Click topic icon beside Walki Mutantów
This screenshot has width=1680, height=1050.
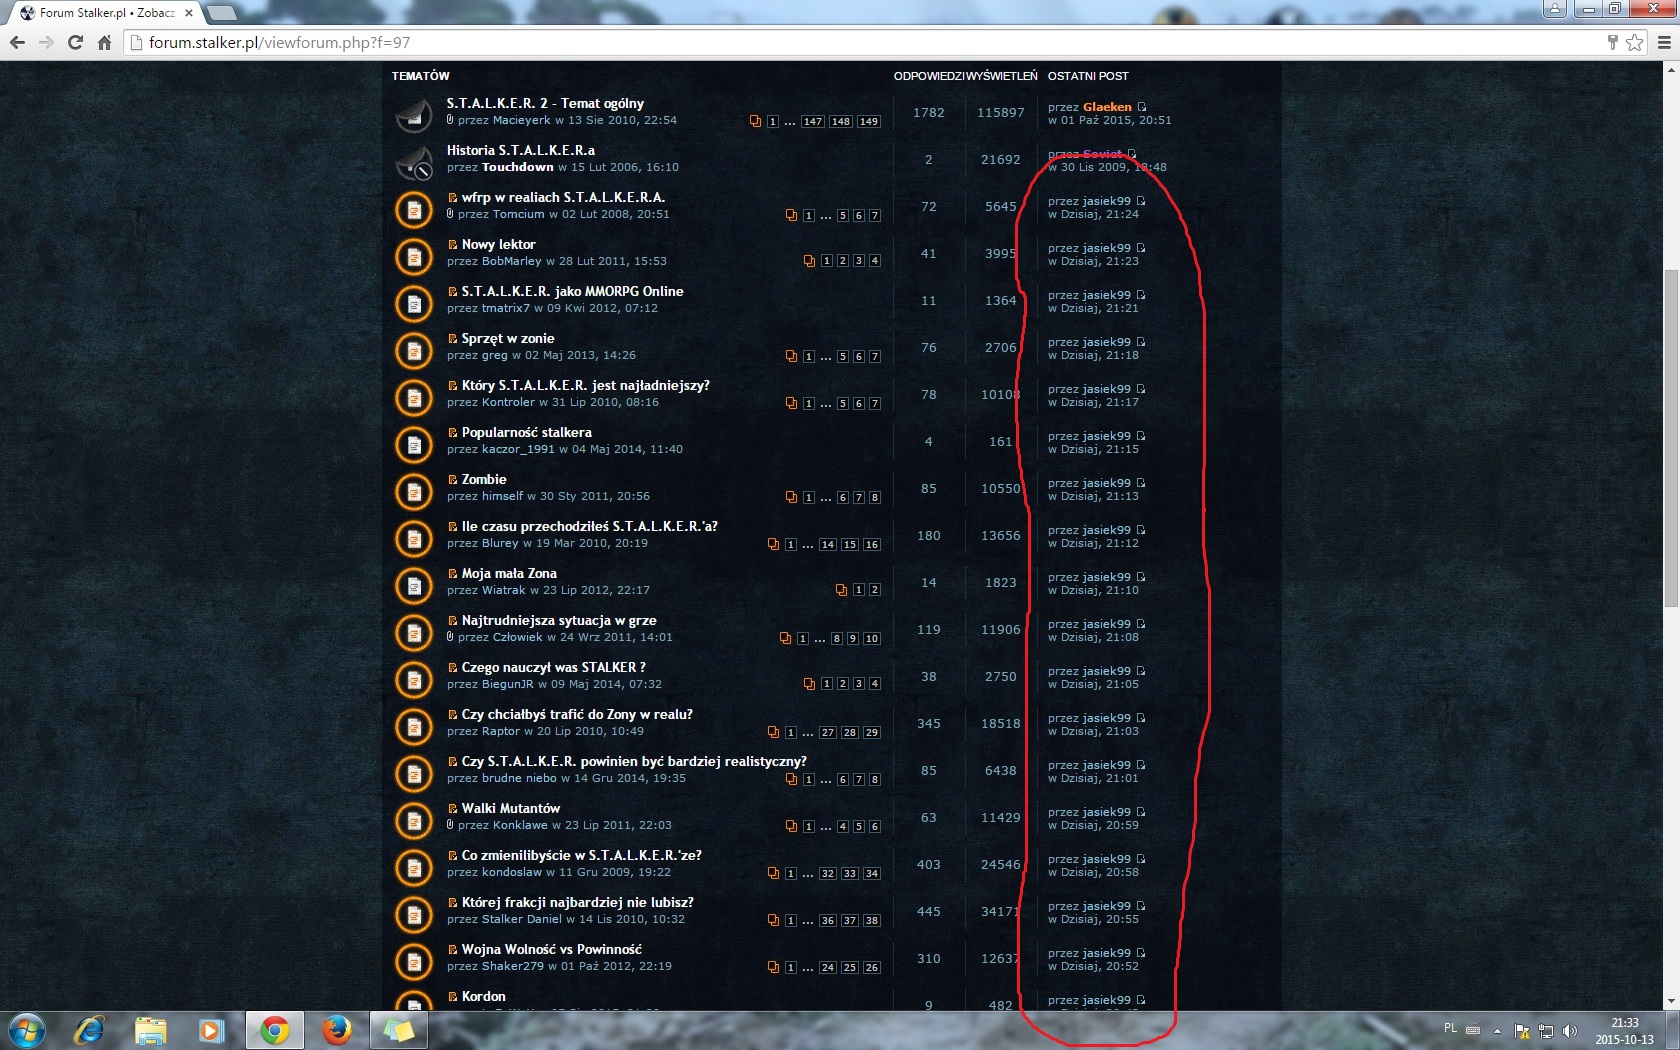pyautogui.click(x=414, y=821)
